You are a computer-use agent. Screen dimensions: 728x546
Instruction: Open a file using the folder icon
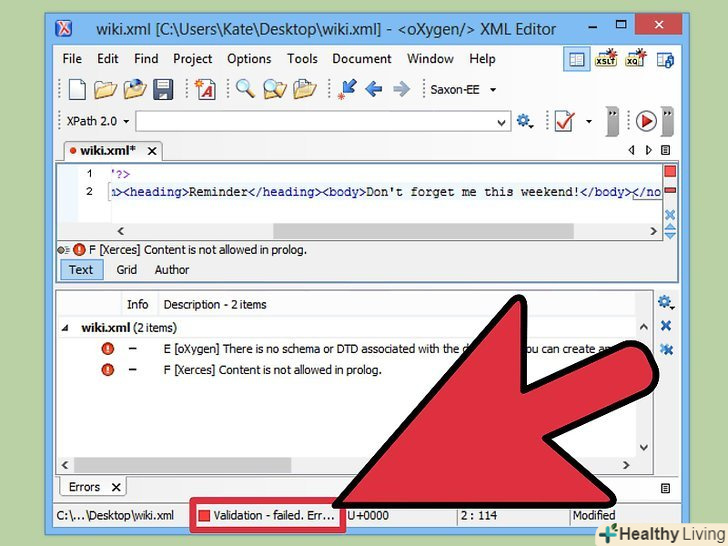pos(105,89)
